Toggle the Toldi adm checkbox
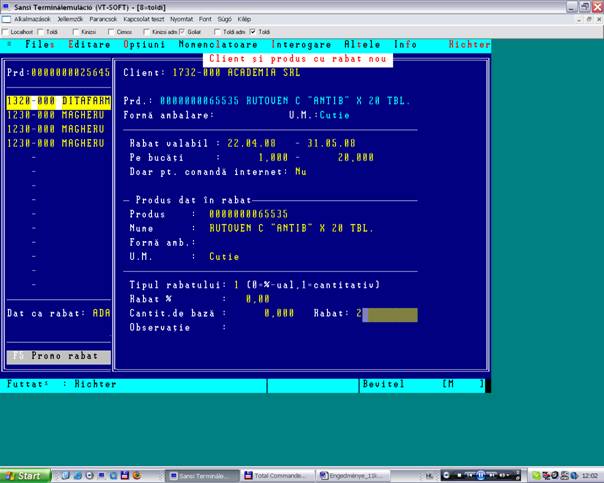This screenshot has width=604, height=483. pyautogui.click(x=217, y=32)
